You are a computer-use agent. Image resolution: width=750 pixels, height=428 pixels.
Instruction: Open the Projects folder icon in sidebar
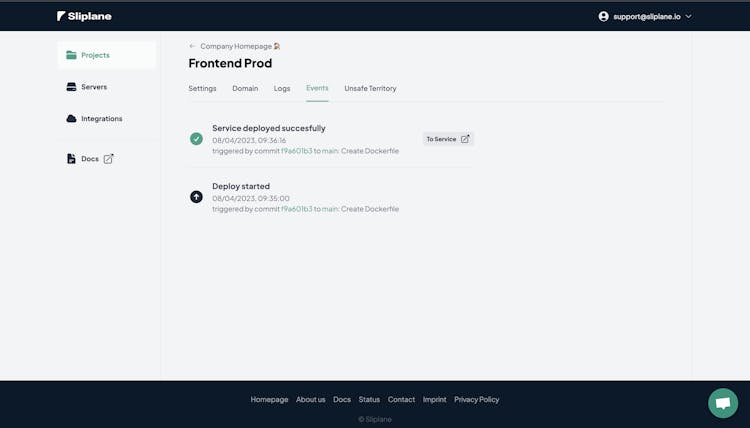click(x=71, y=55)
